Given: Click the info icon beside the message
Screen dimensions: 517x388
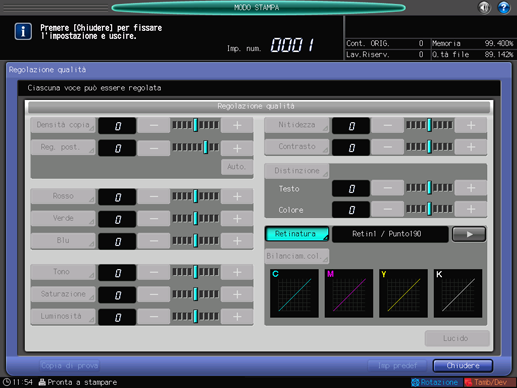Looking at the screenshot, I should [23, 31].
